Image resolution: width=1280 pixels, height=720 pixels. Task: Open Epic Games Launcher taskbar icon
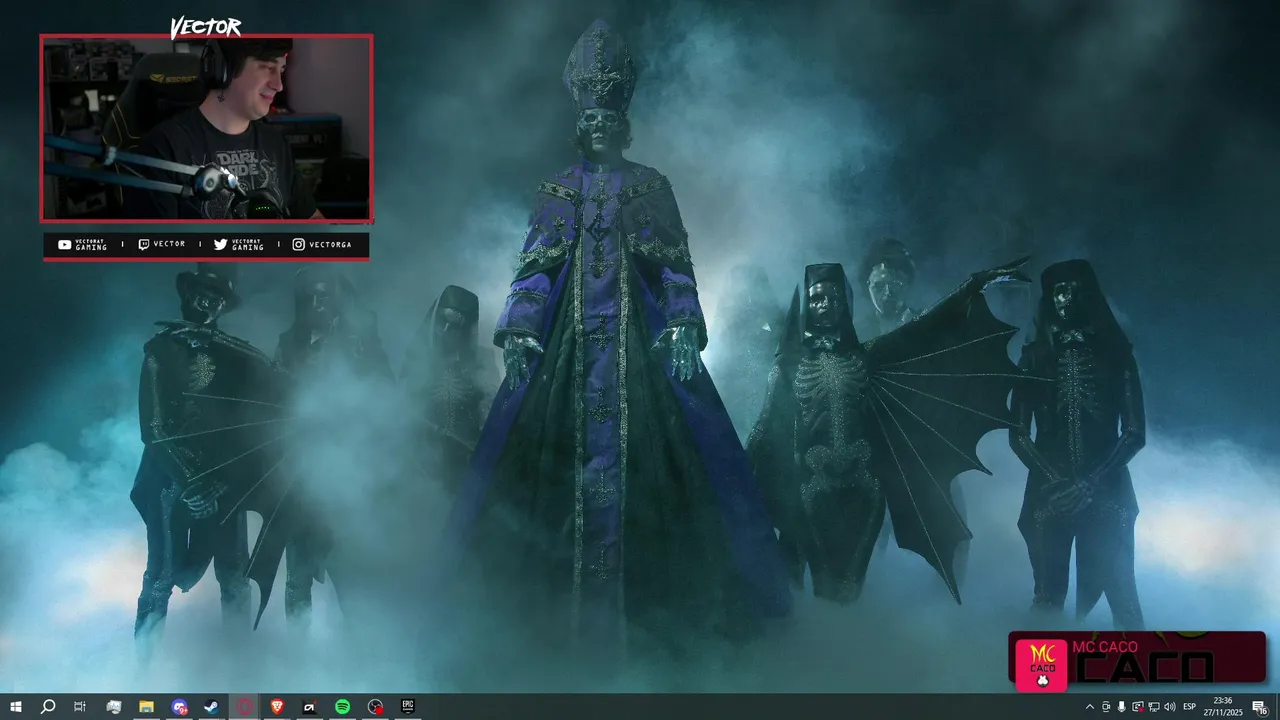click(408, 707)
